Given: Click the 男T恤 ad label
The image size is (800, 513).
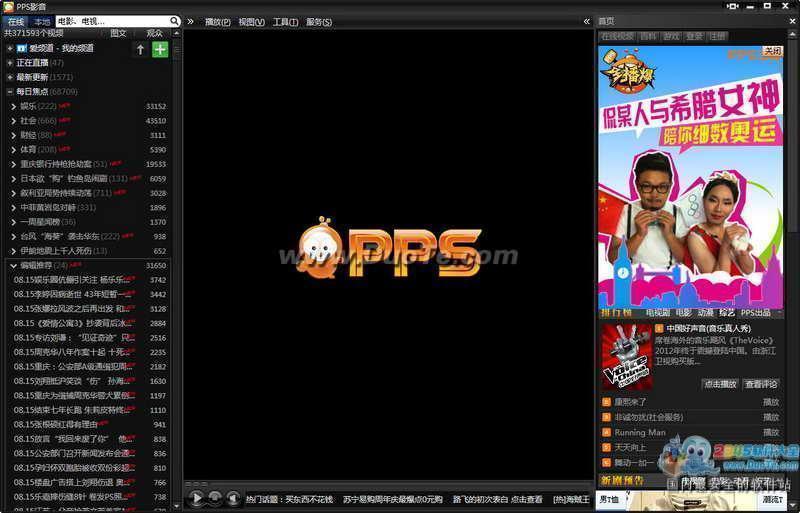Looking at the screenshot, I should [610, 499].
